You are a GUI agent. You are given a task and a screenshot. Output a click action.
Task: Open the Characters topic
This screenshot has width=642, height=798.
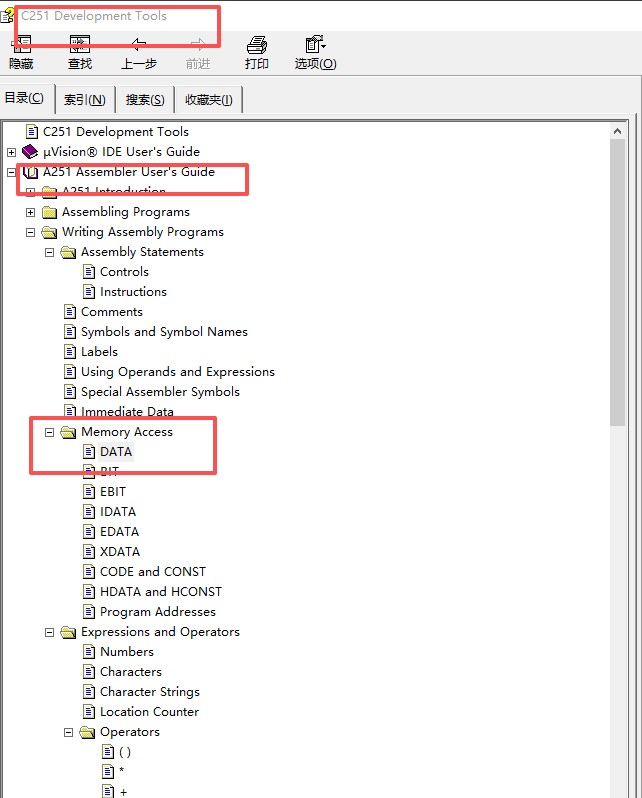131,672
